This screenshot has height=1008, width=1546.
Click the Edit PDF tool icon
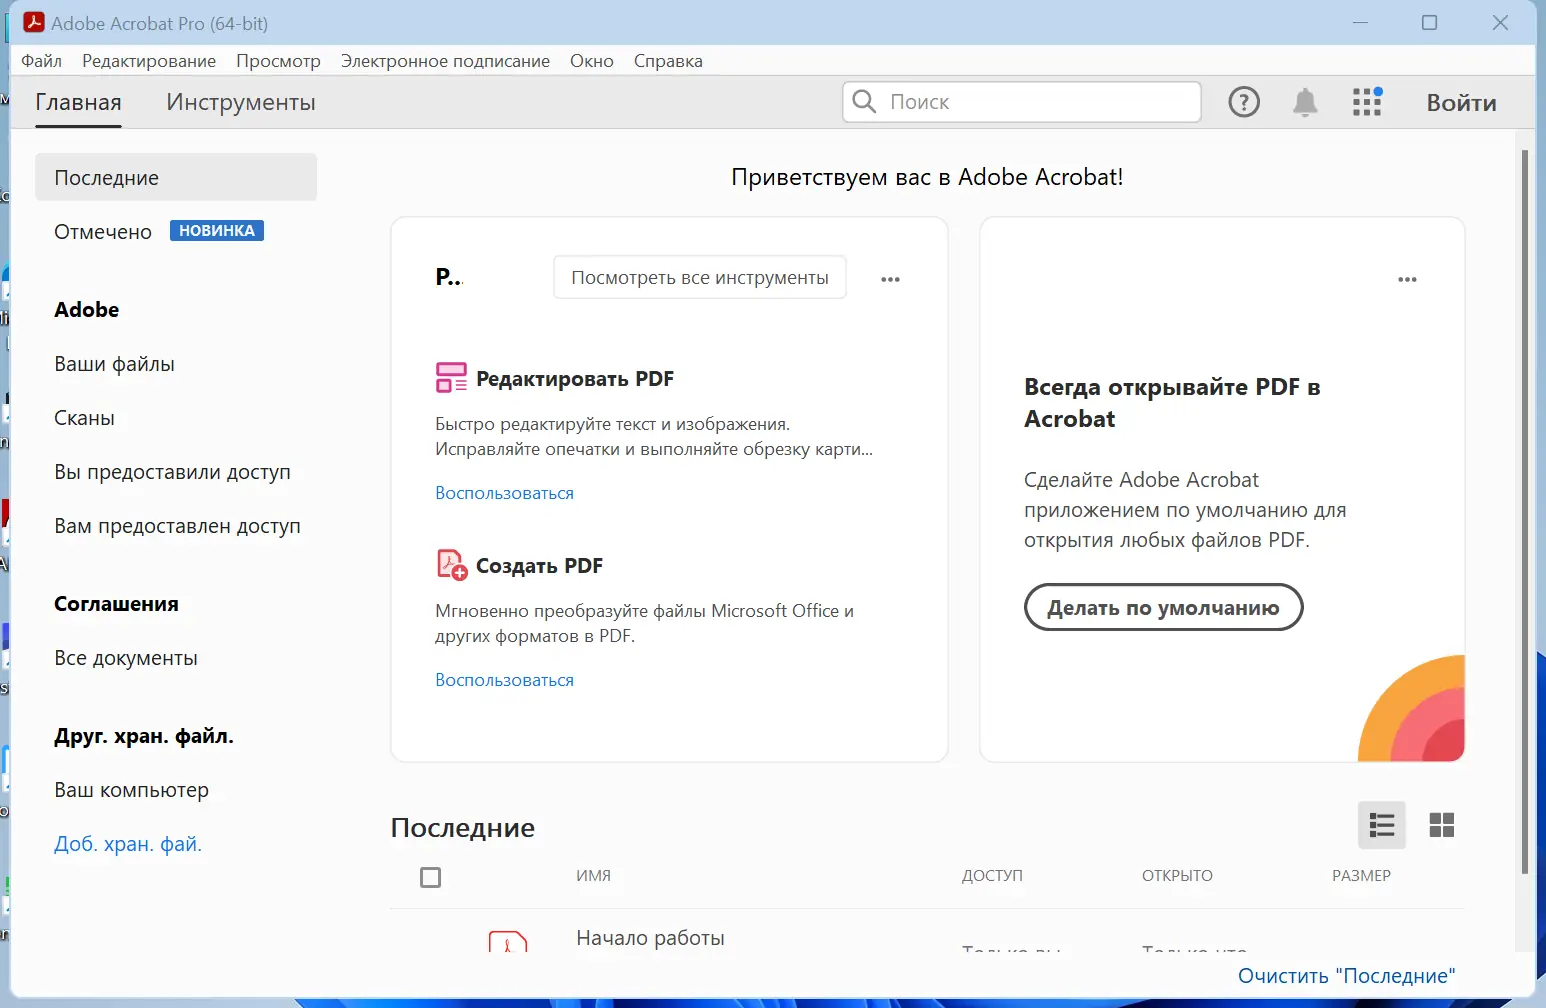point(451,378)
